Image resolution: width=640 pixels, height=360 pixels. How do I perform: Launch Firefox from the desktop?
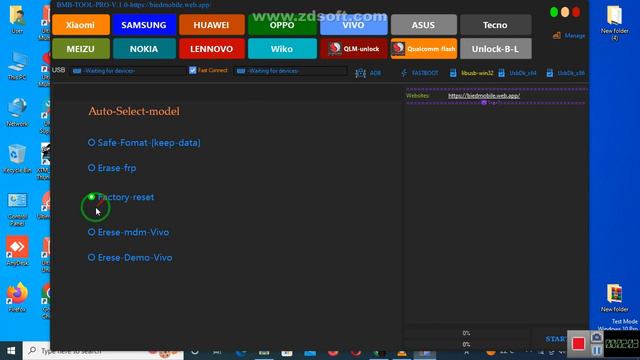coord(17,297)
